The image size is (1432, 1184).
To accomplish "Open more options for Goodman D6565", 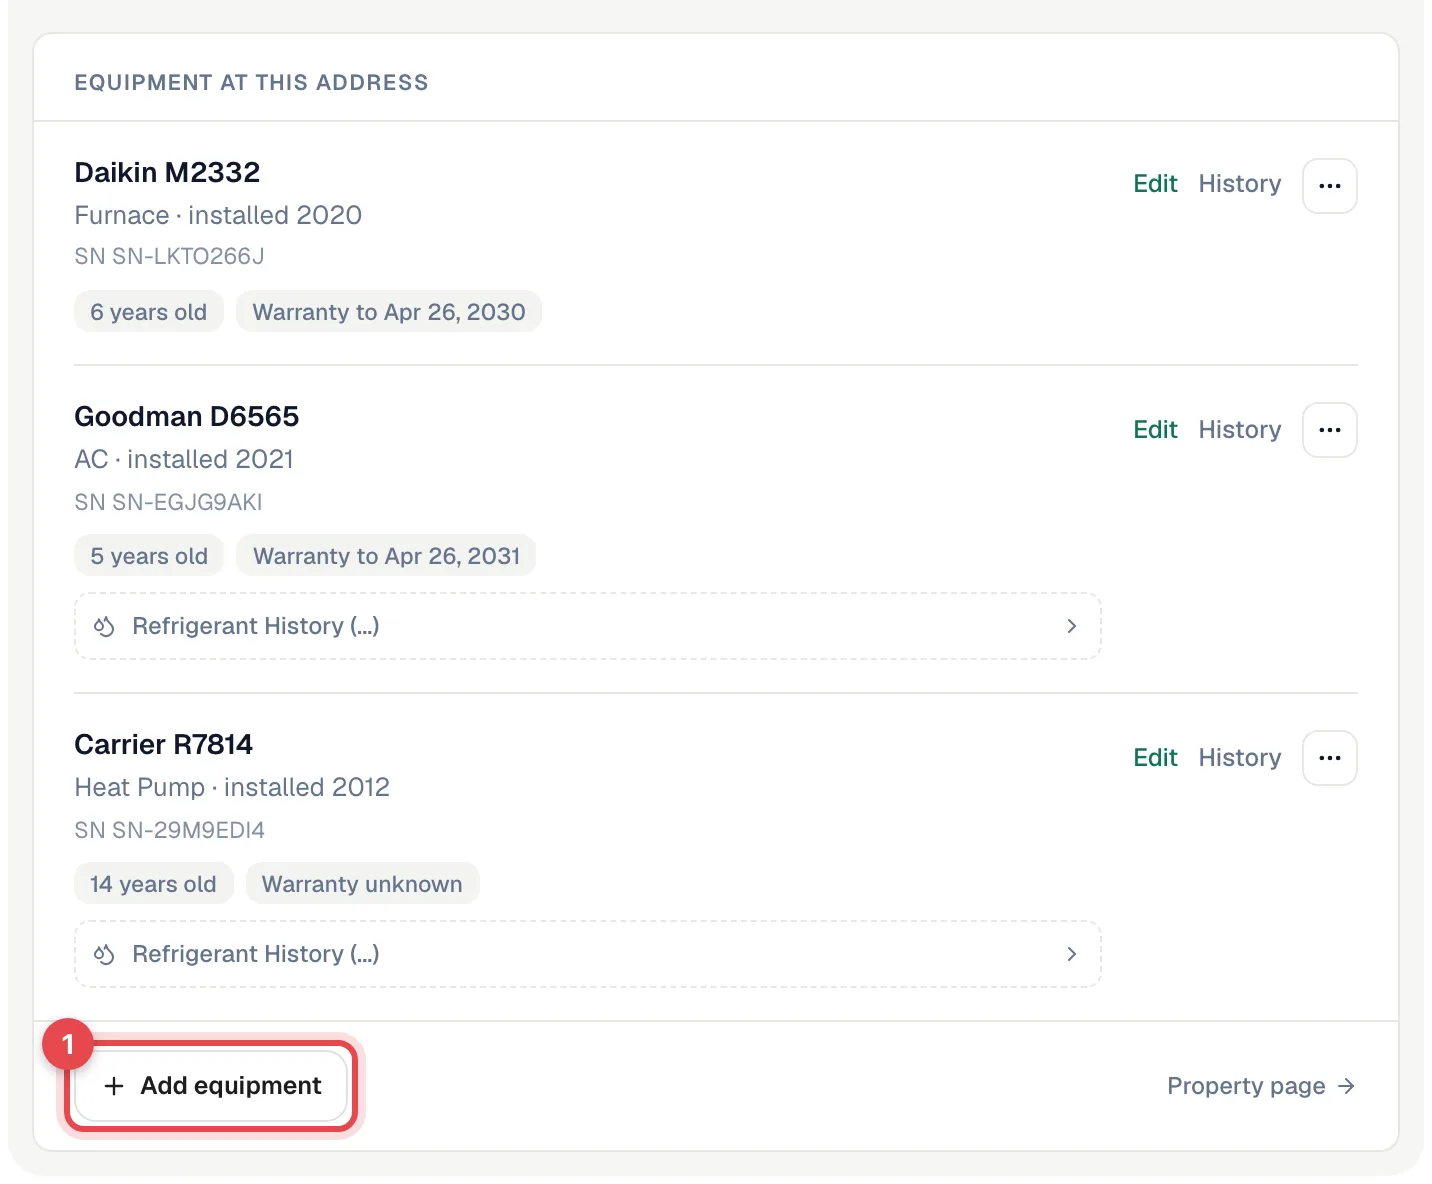I will point(1329,430).
